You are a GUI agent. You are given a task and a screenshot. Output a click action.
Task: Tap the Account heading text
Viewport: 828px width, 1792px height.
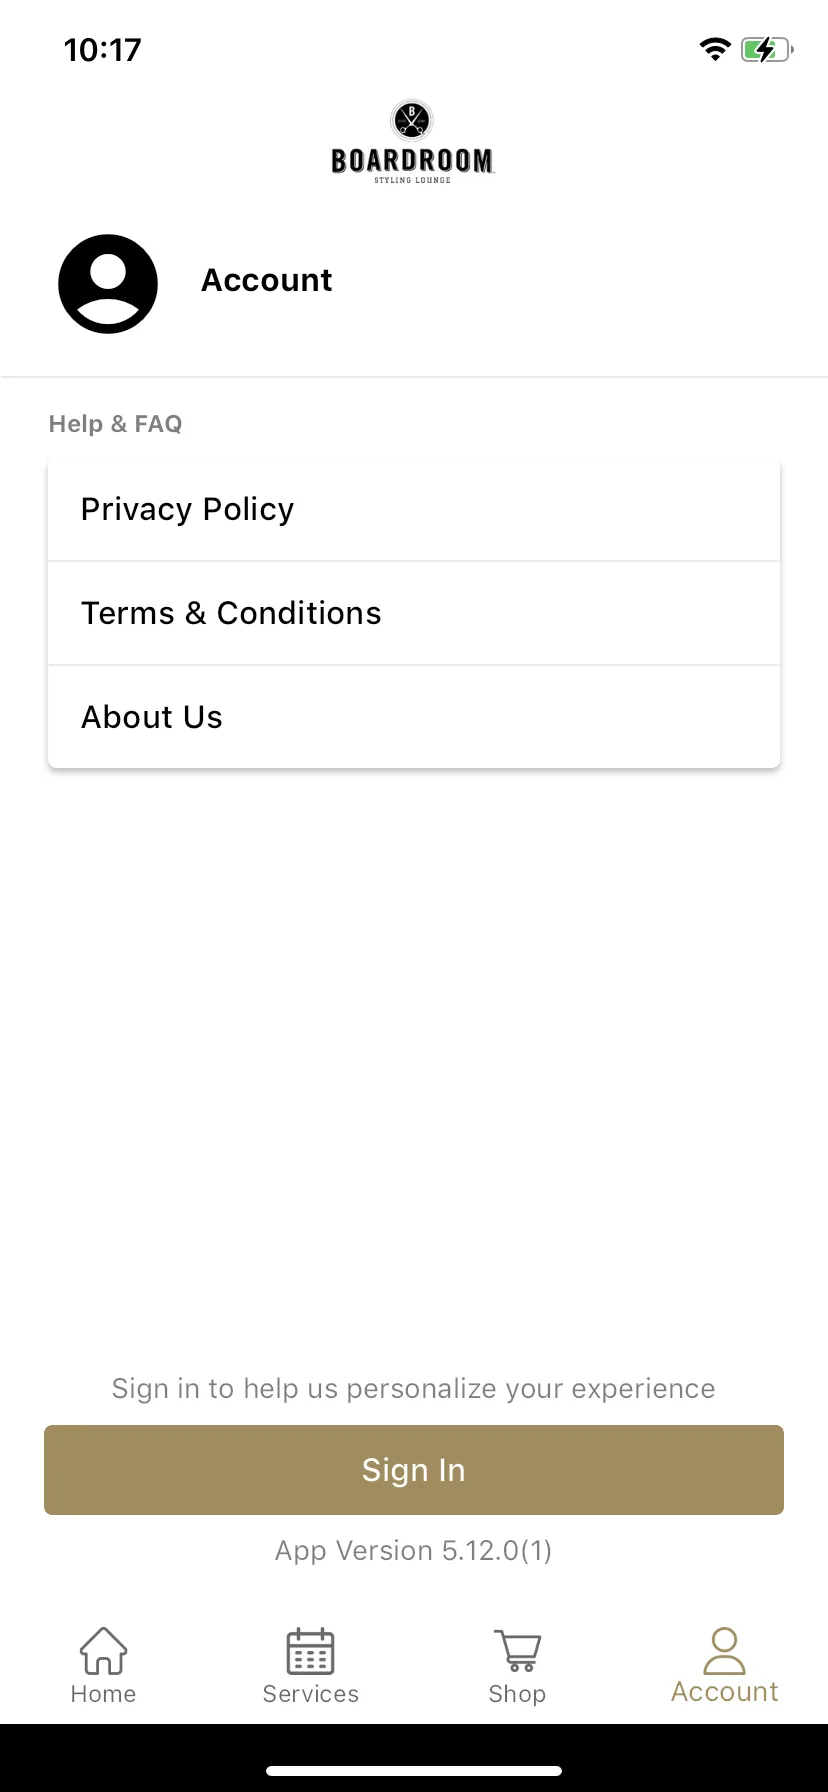pos(266,280)
